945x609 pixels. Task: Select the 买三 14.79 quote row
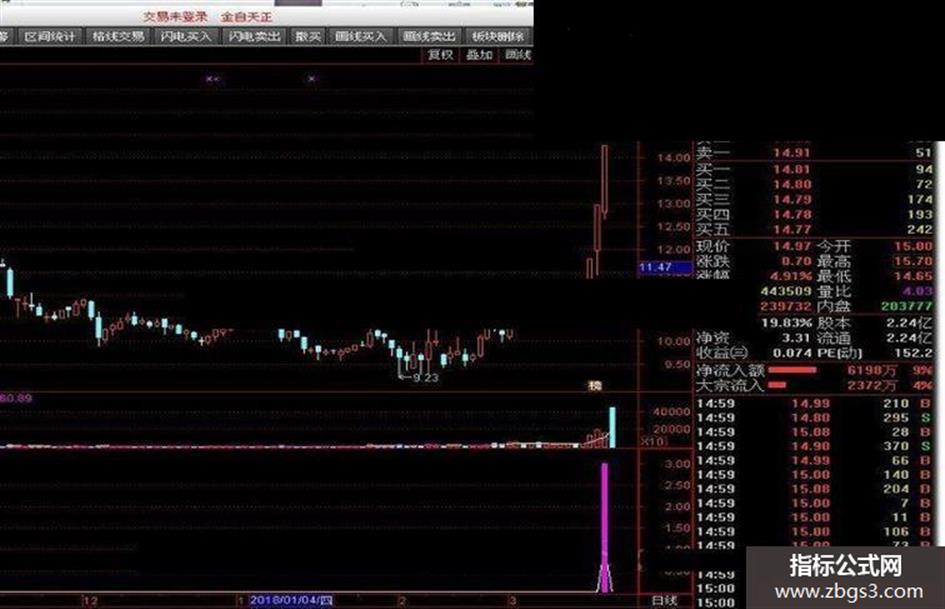[814, 199]
